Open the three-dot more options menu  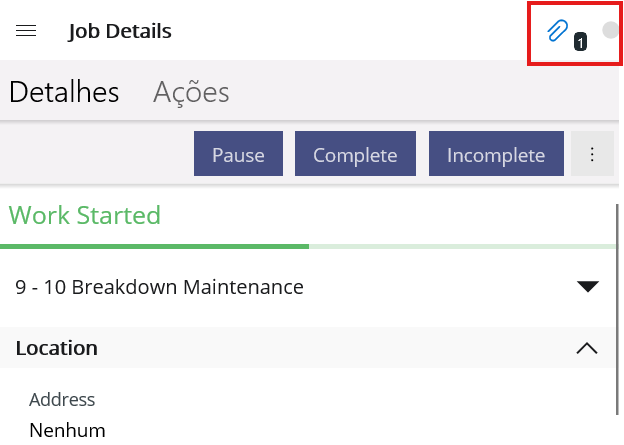(592, 154)
